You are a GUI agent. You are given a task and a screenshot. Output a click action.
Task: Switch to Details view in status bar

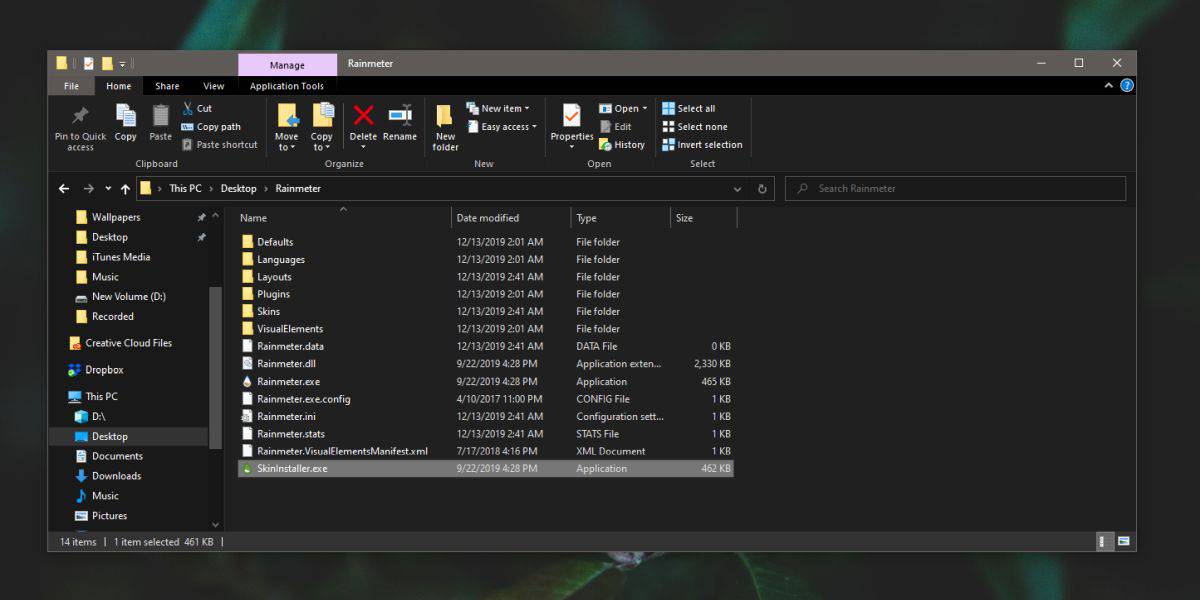(x=1105, y=541)
